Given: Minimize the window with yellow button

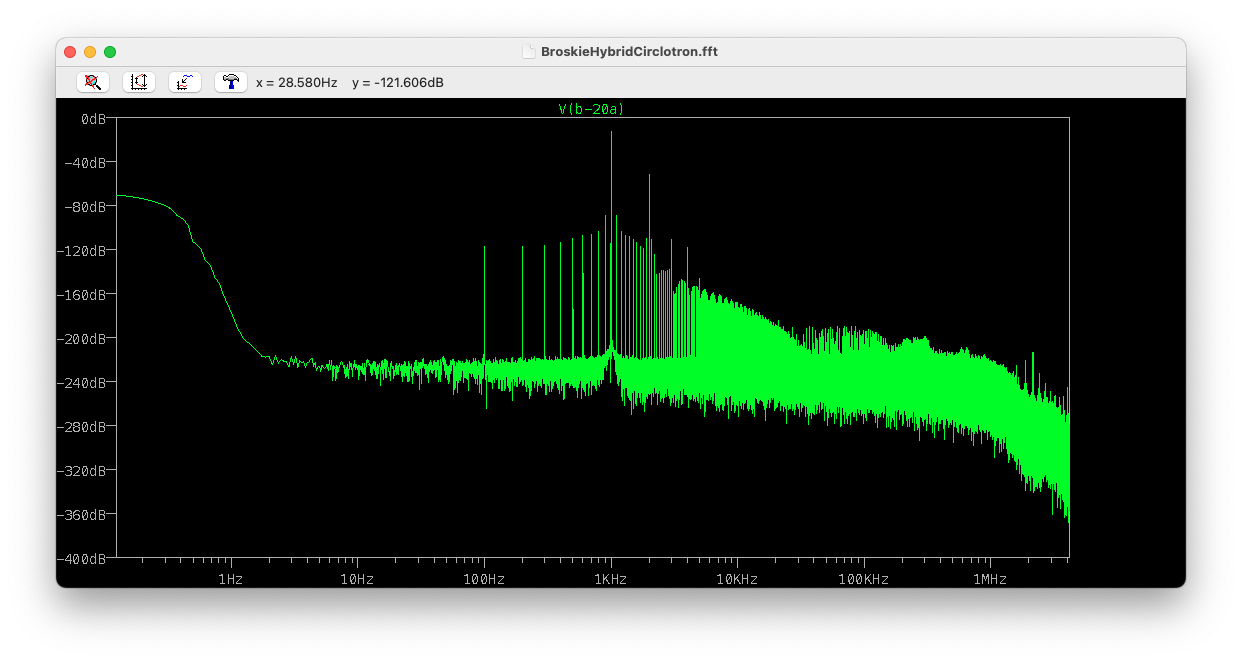Looking at the screenshot, I should [x=90, y=52].
